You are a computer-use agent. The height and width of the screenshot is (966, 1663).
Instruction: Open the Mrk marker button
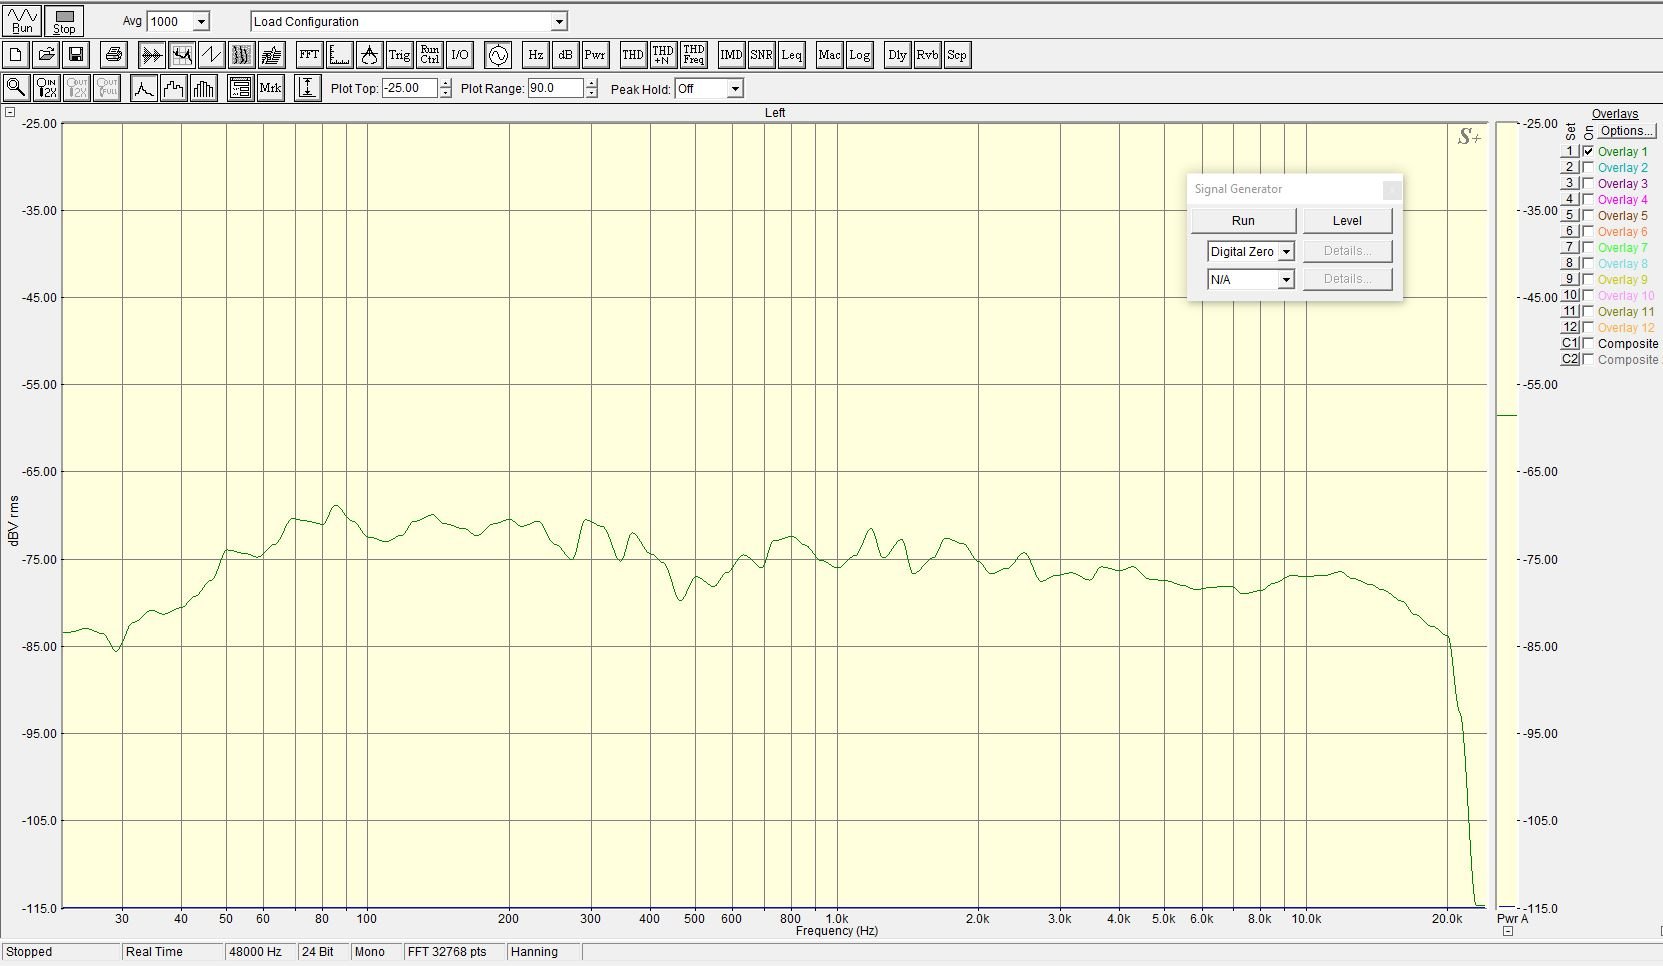pyautogui.click(x=270, y=88)
